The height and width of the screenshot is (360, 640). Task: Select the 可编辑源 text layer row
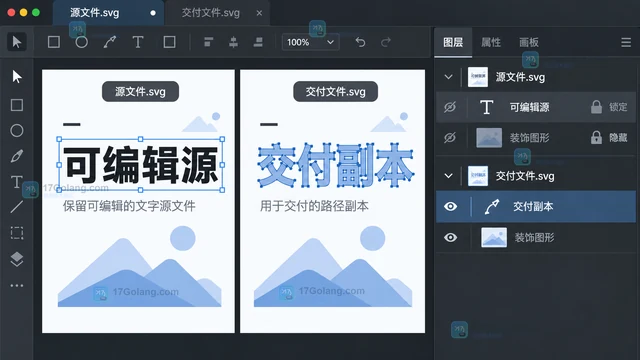536,107
